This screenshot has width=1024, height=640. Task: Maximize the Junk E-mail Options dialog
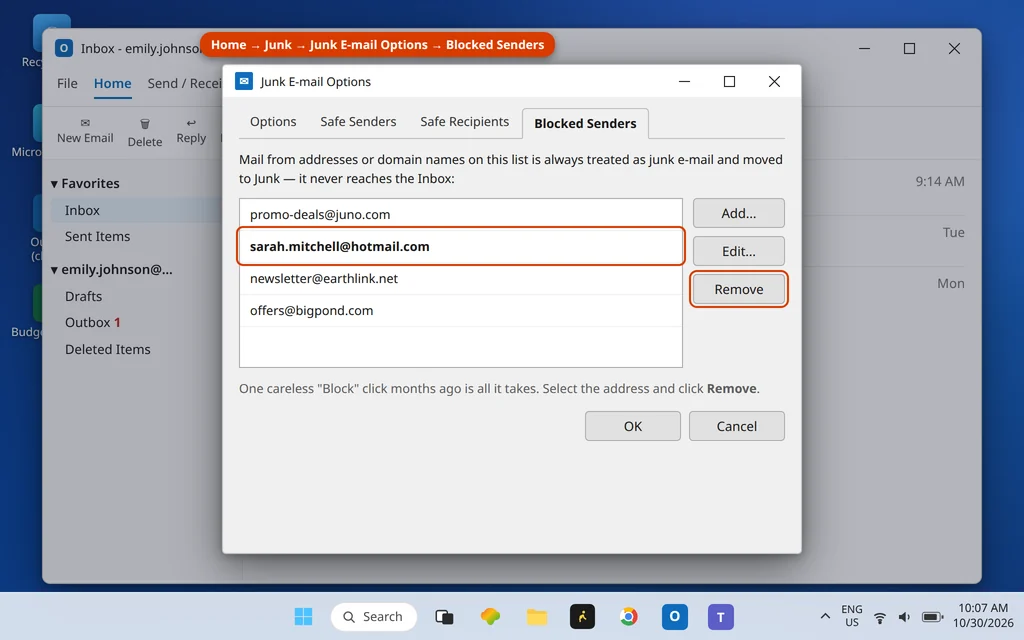[729, 81]
